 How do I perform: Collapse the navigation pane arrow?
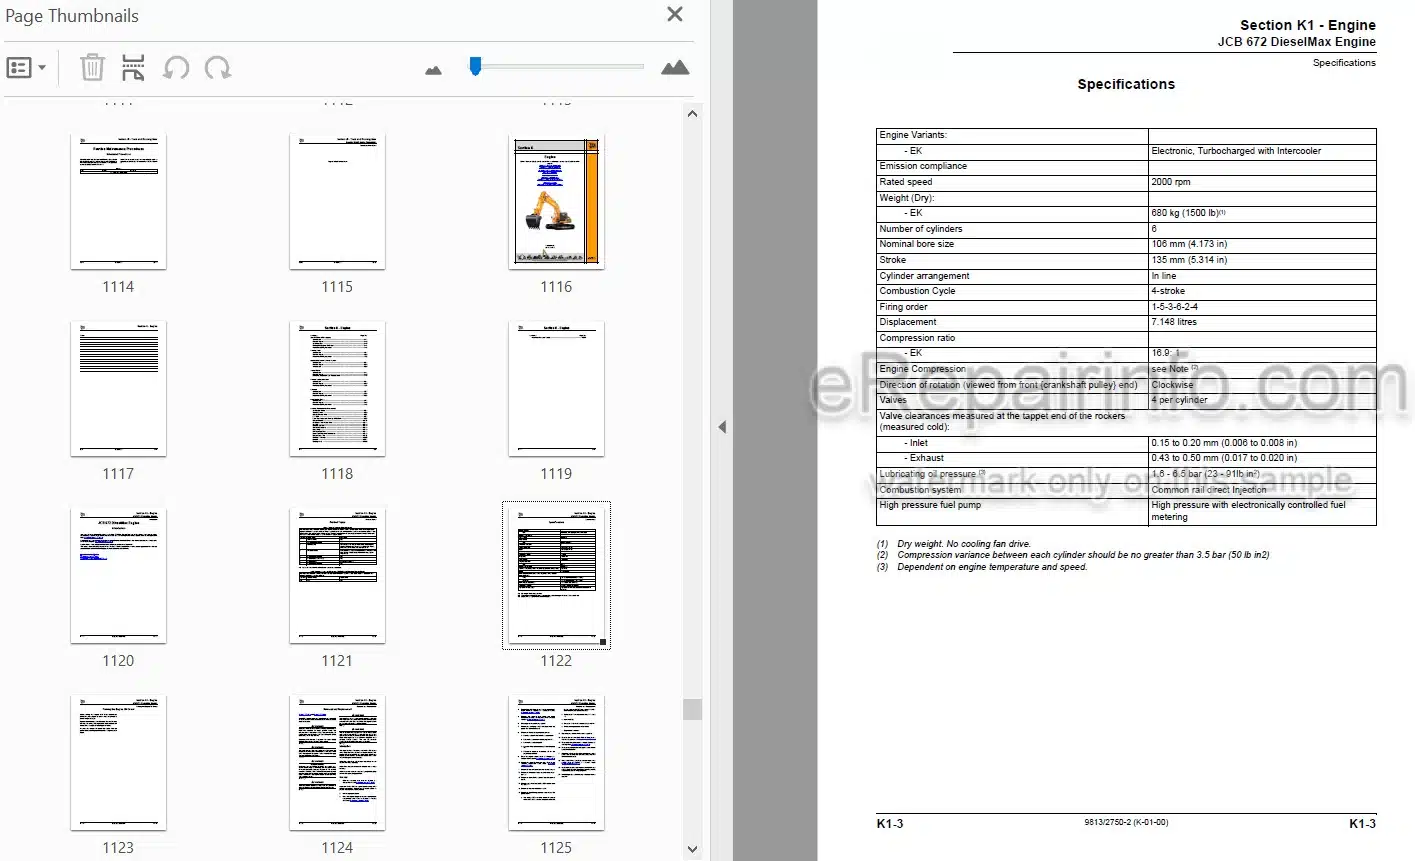[722, 427]
